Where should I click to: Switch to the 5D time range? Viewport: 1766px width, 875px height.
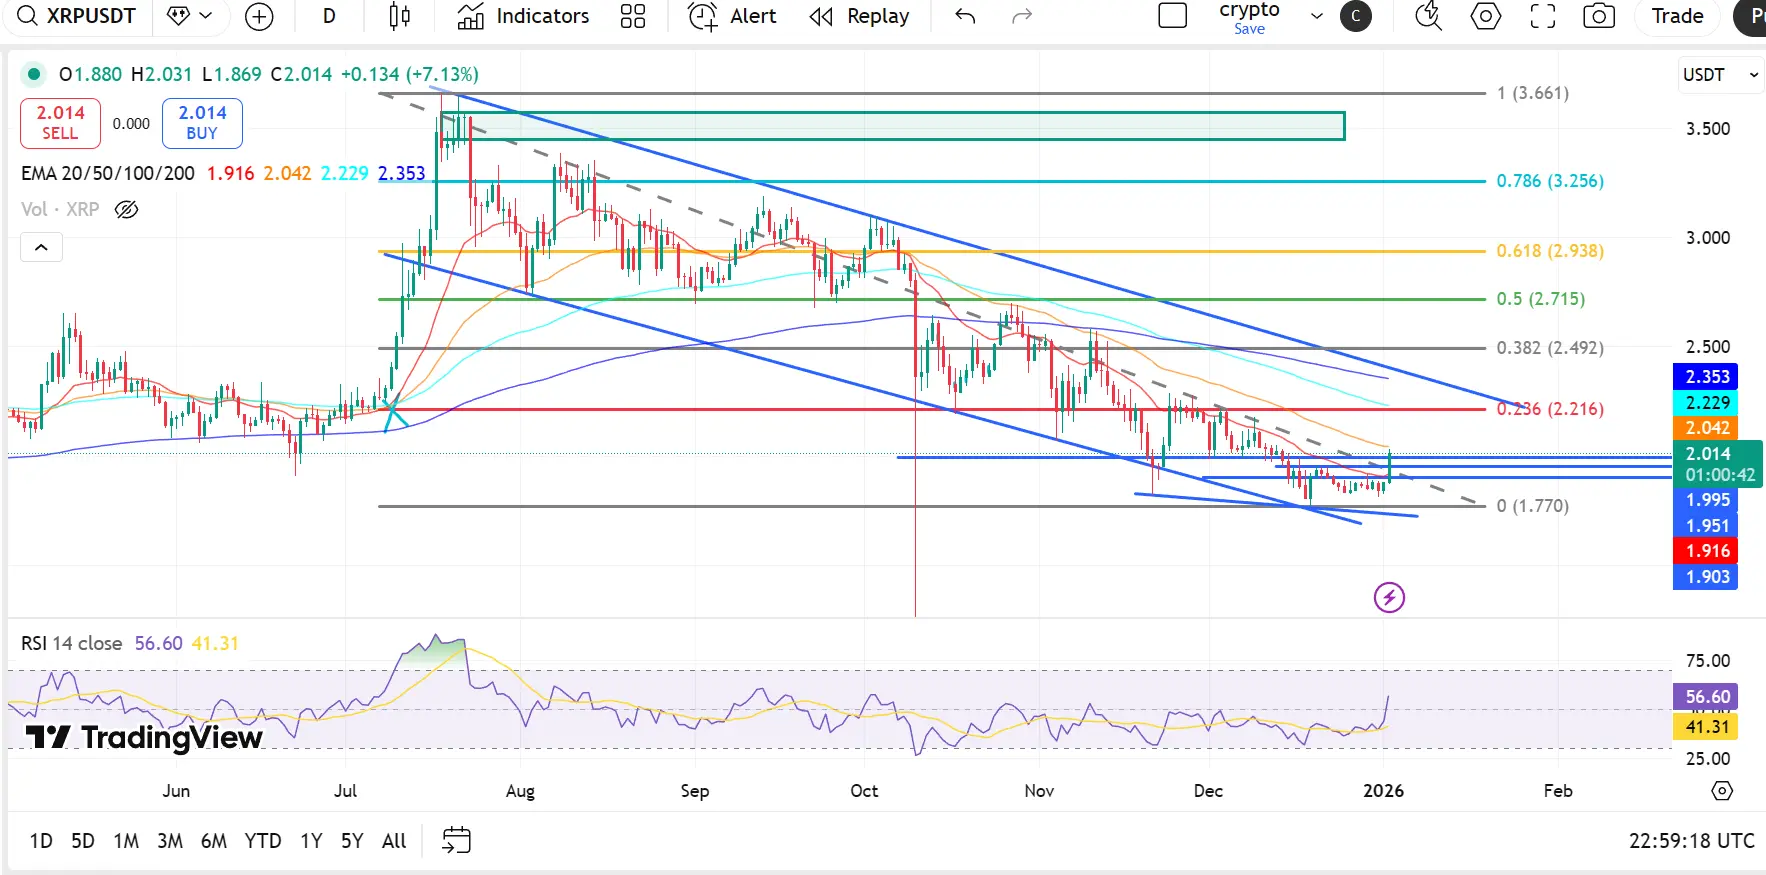pos(83,841)
